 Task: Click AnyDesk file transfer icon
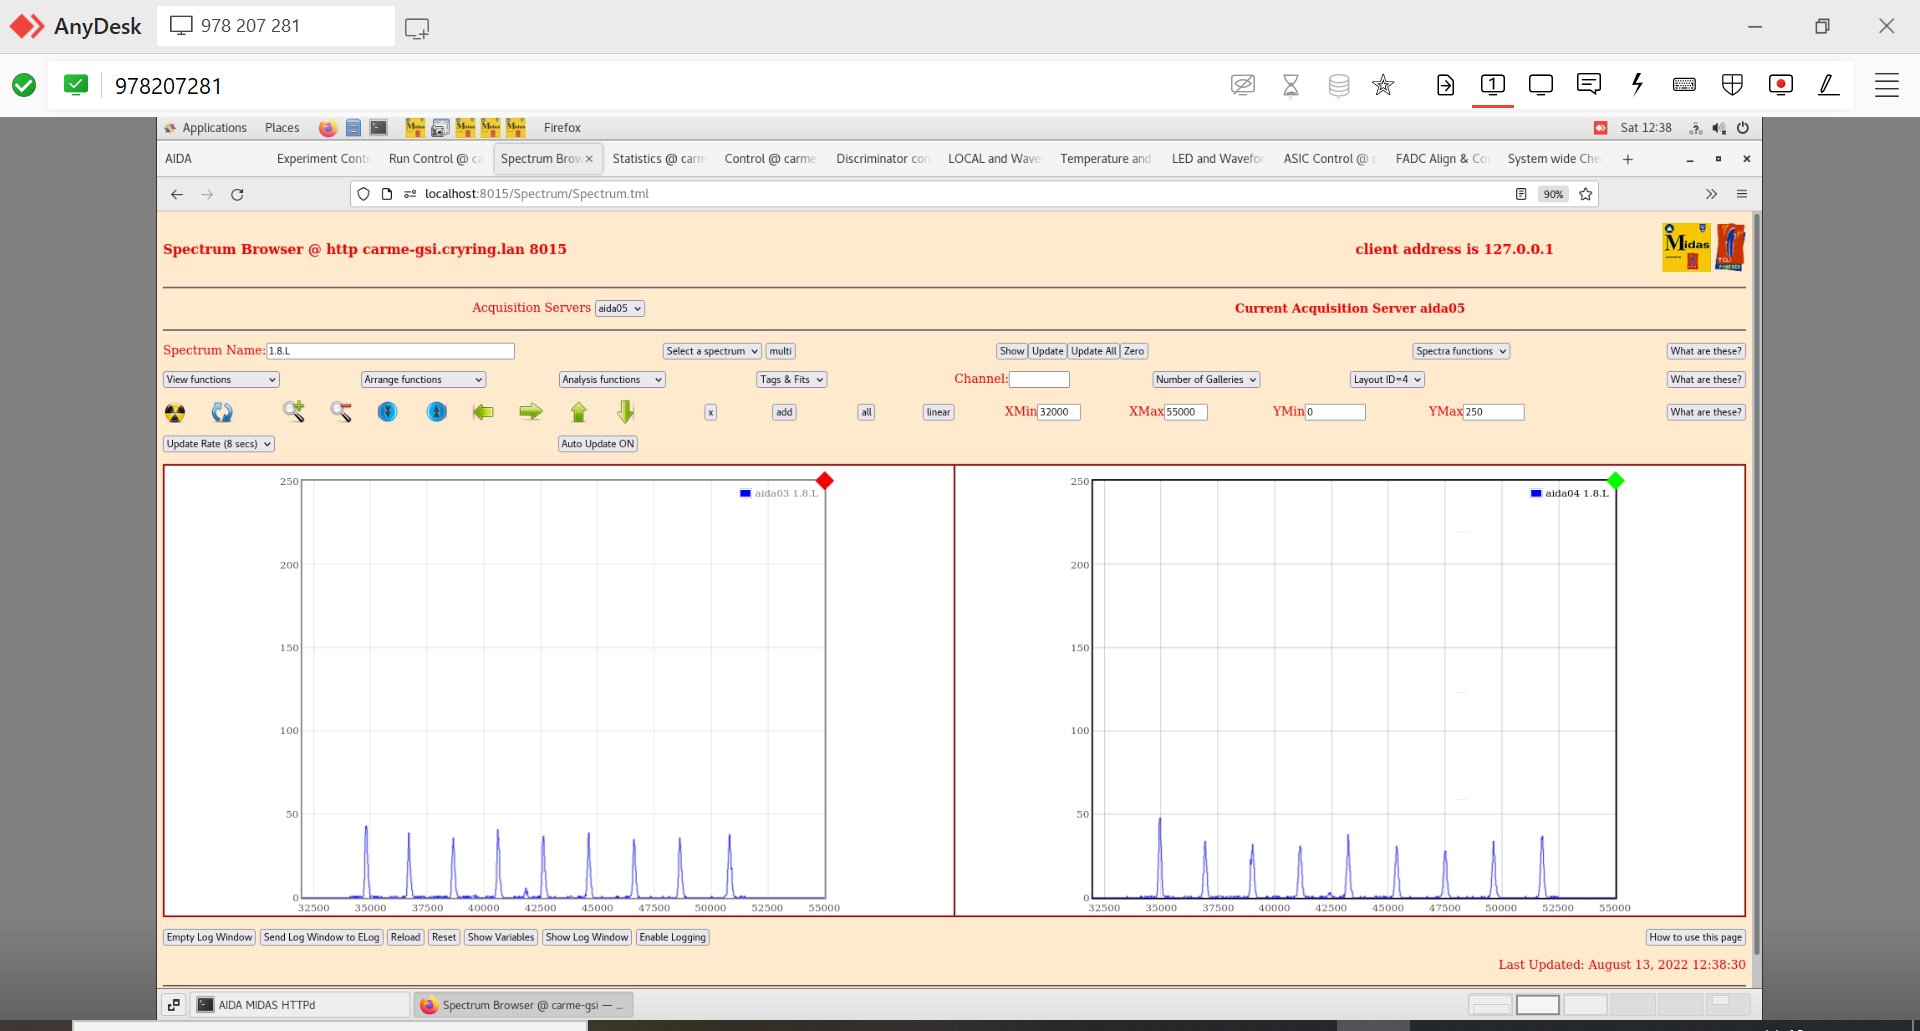[1445, 85]
